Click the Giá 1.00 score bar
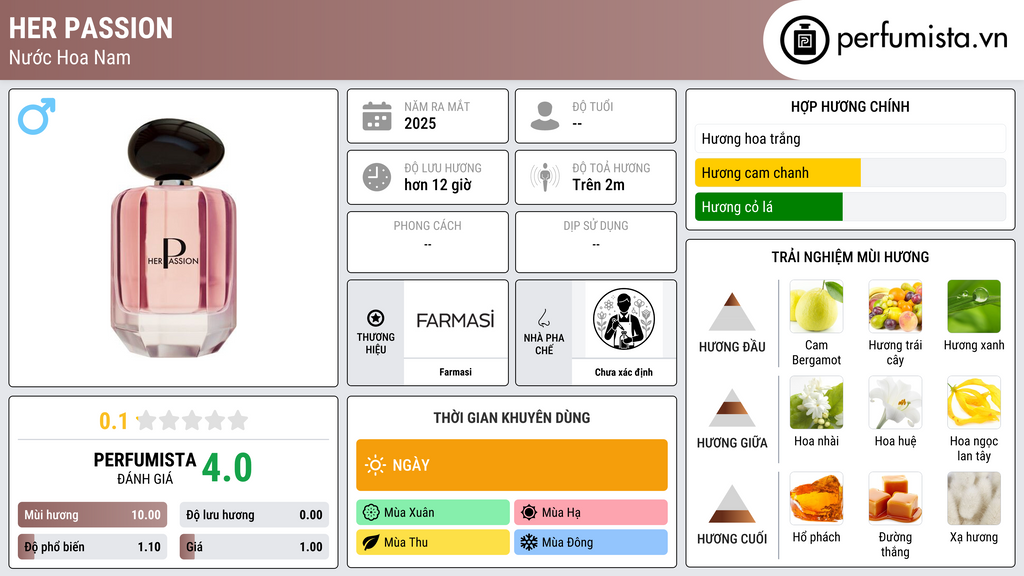The height and width of the screenshot is (576, 1024). 254,547
